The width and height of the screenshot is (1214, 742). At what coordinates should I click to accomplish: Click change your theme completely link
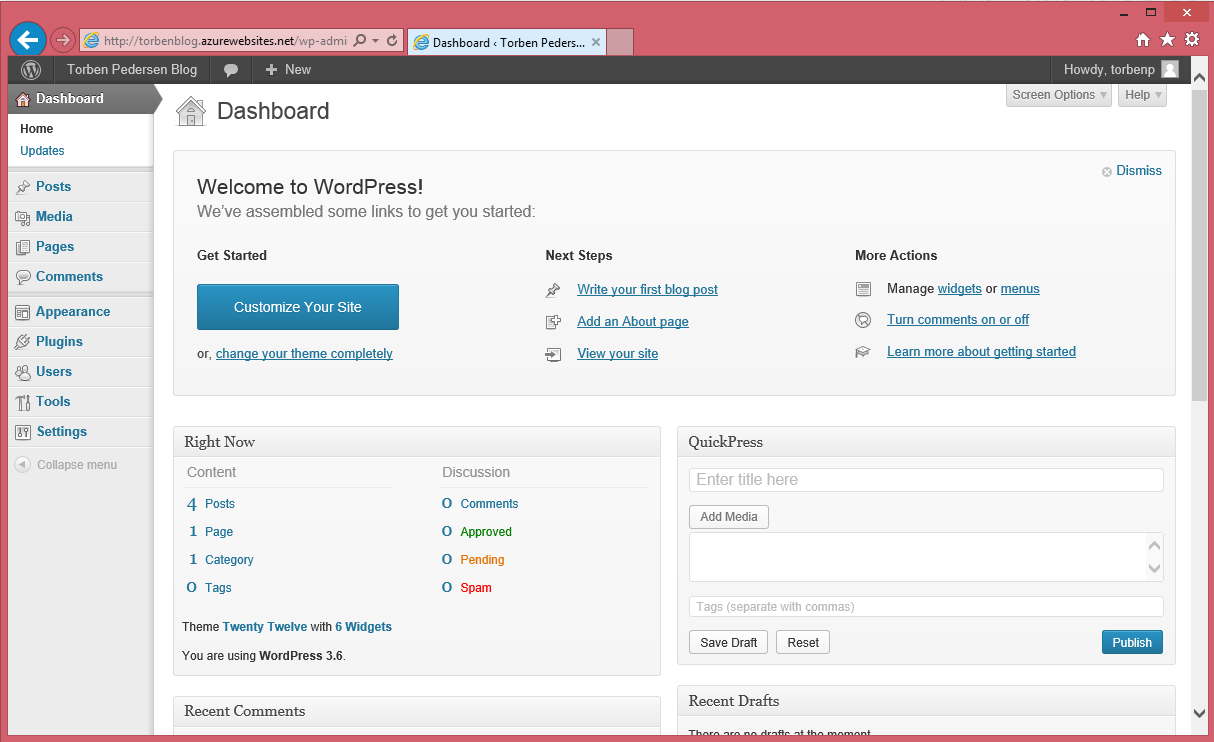click(304, 354)
